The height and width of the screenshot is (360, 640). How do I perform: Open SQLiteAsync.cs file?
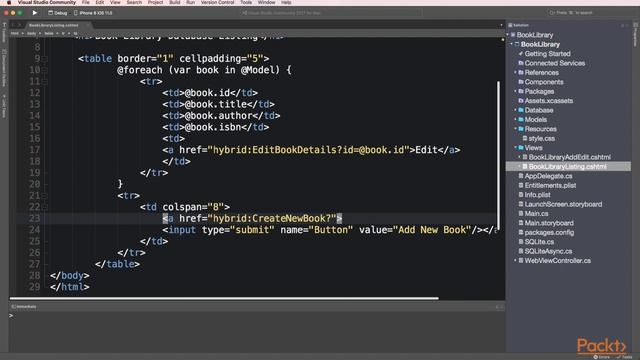548,251
